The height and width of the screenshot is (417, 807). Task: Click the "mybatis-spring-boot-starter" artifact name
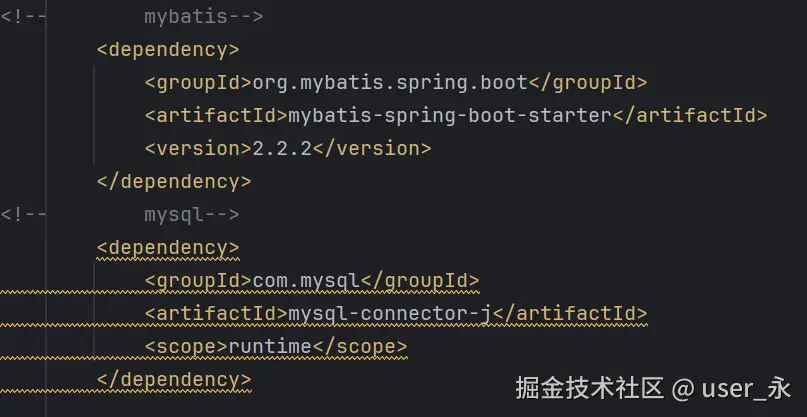click(449, 116)
